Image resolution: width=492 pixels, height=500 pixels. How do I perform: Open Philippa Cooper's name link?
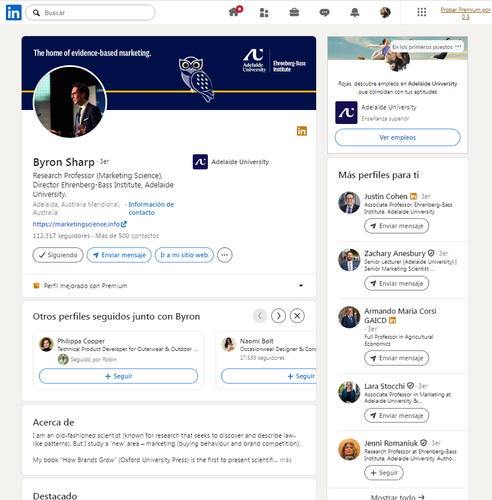pos(81,341)
